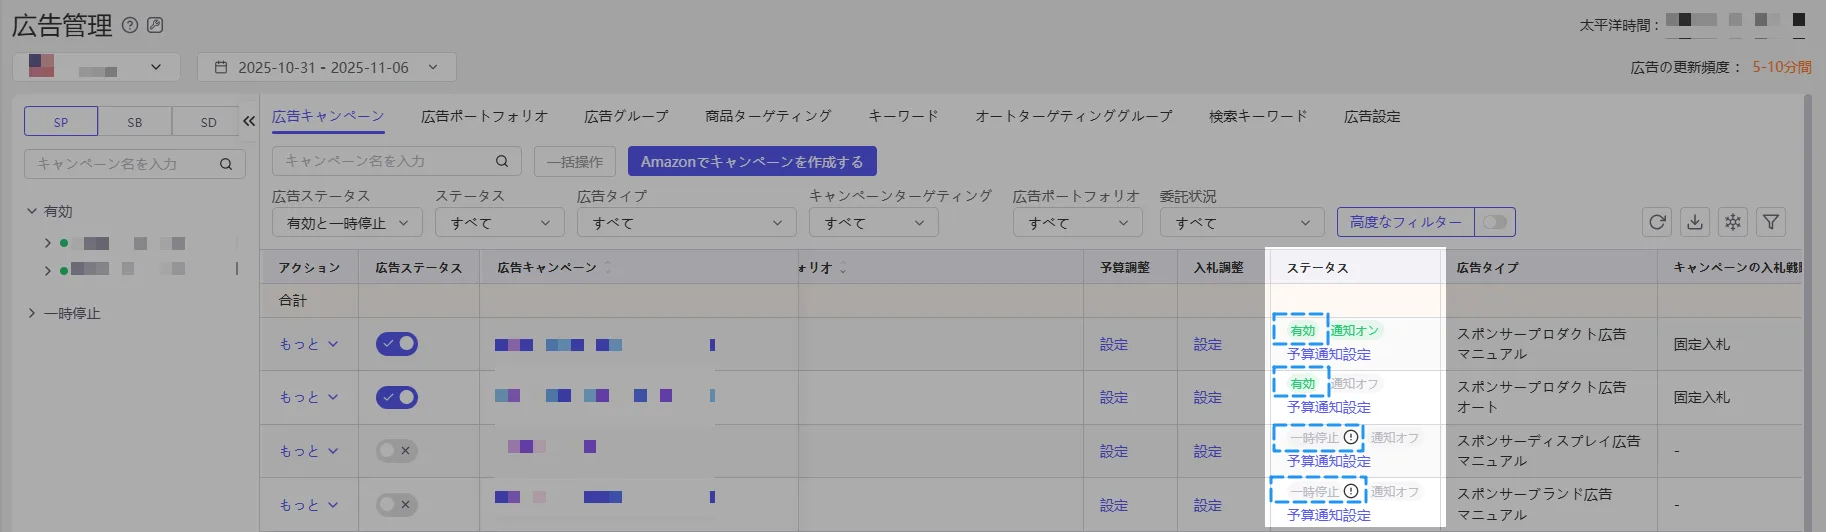Enable the third campaign's ad status switch

click(397, 451)
